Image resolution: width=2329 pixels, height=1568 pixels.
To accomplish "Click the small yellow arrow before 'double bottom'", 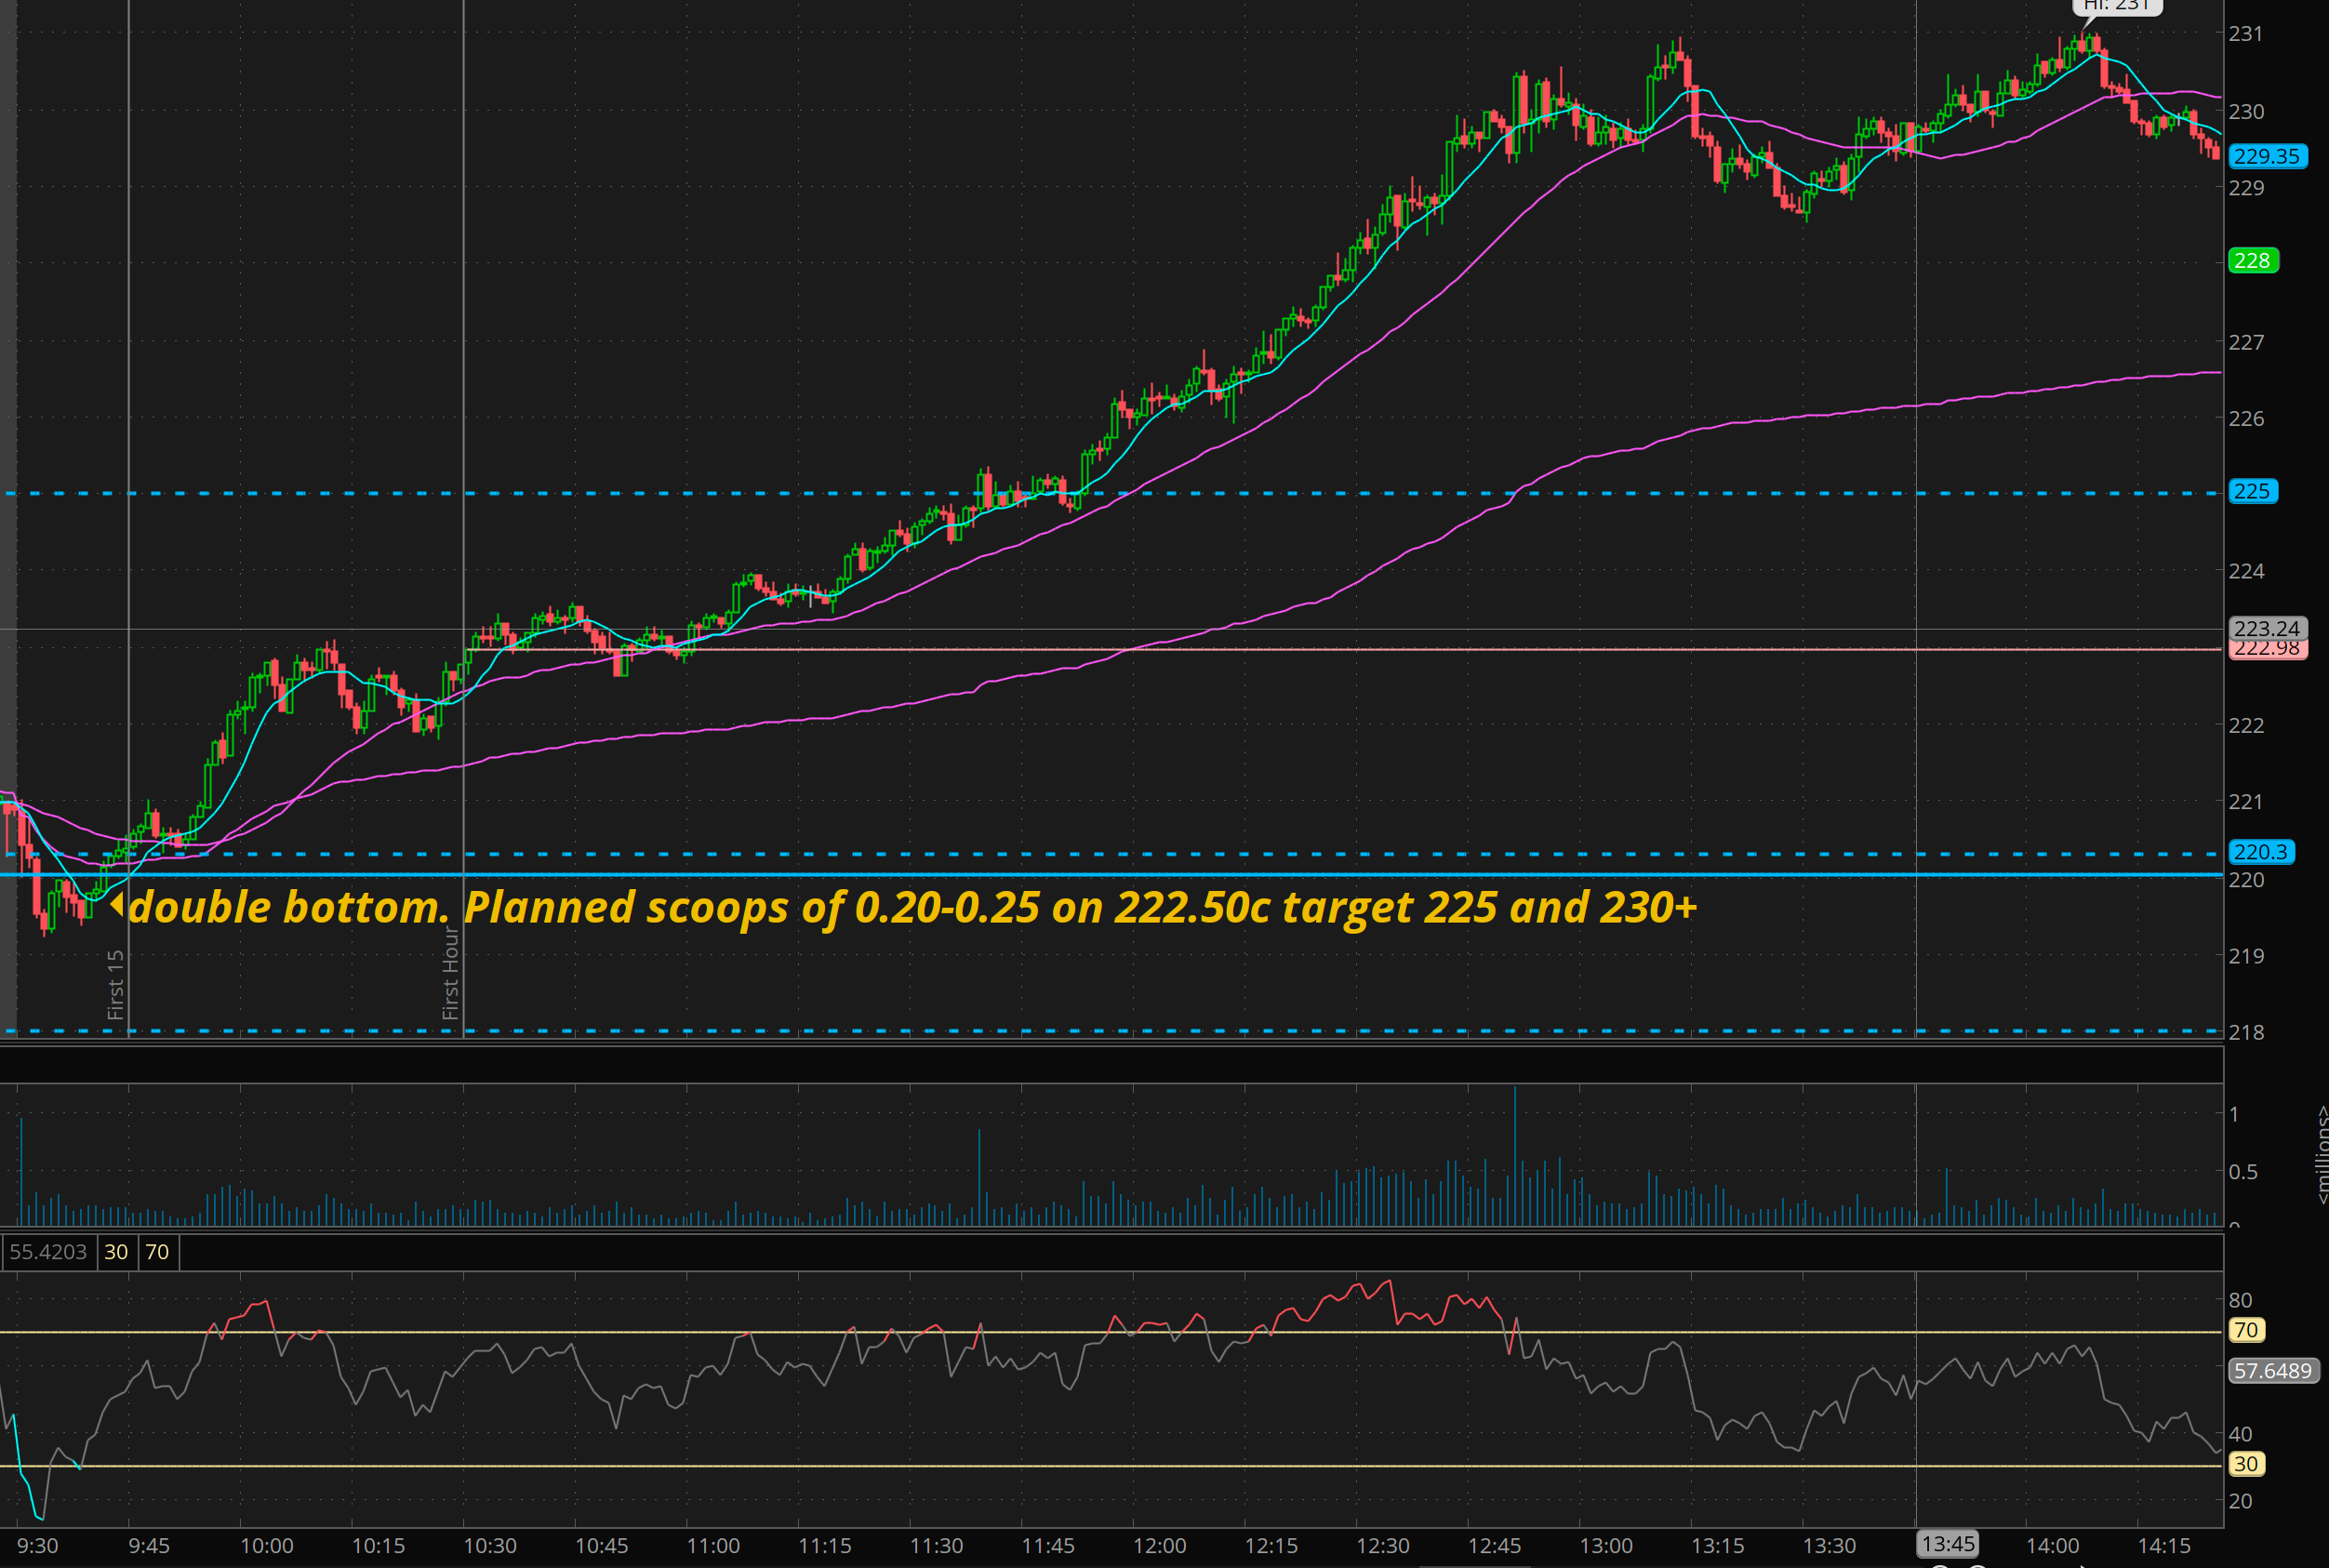I will click(117, 904).
